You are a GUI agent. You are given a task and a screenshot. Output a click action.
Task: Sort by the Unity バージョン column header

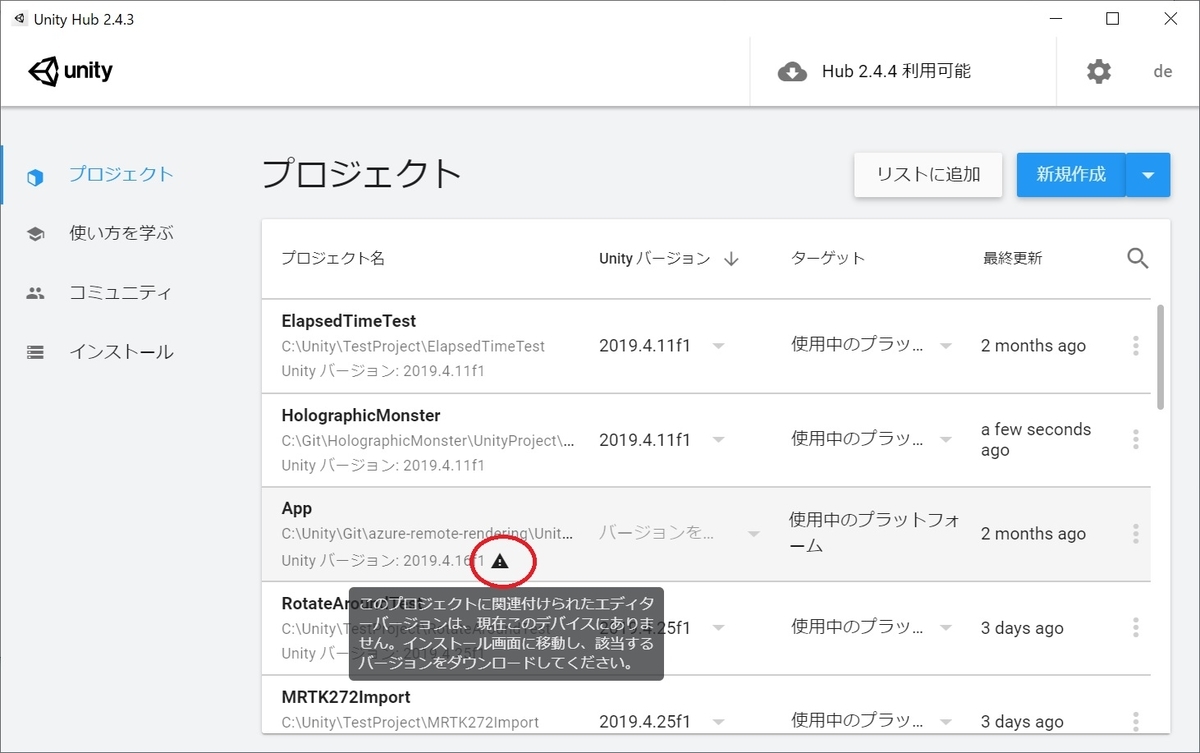655,258
